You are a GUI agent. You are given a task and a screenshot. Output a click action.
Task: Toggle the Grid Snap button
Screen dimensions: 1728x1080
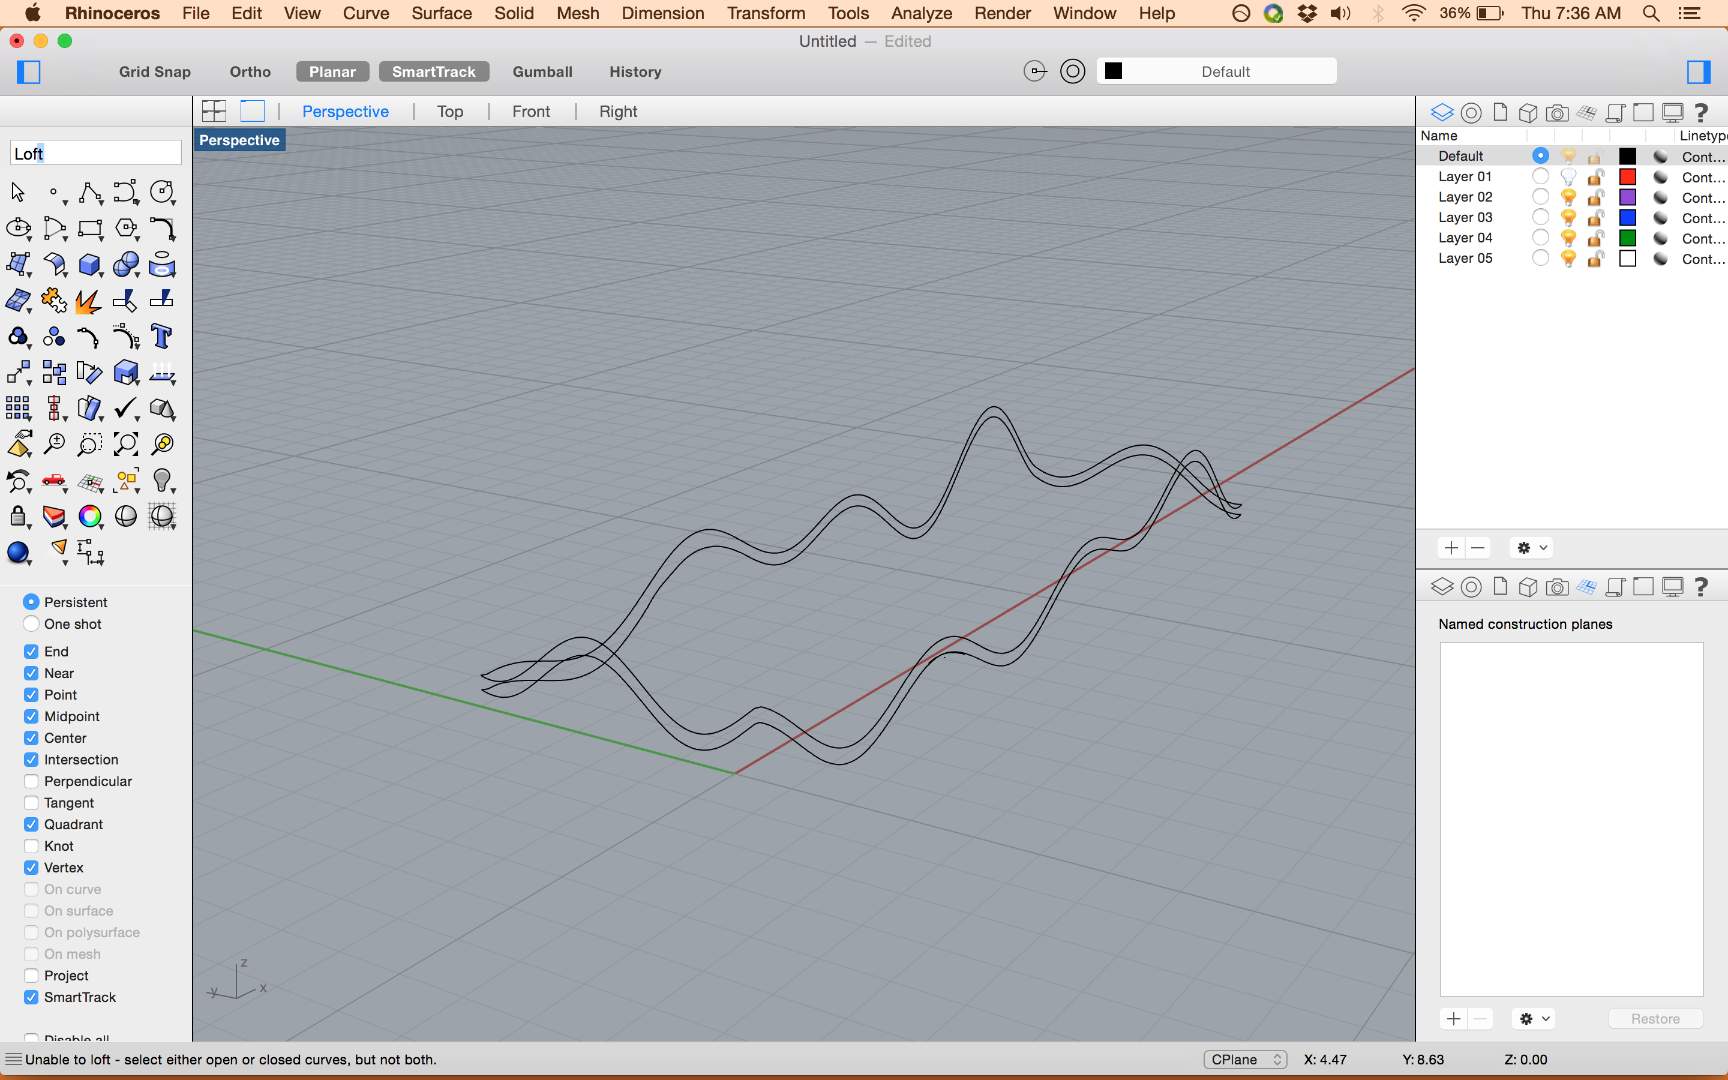155,72
